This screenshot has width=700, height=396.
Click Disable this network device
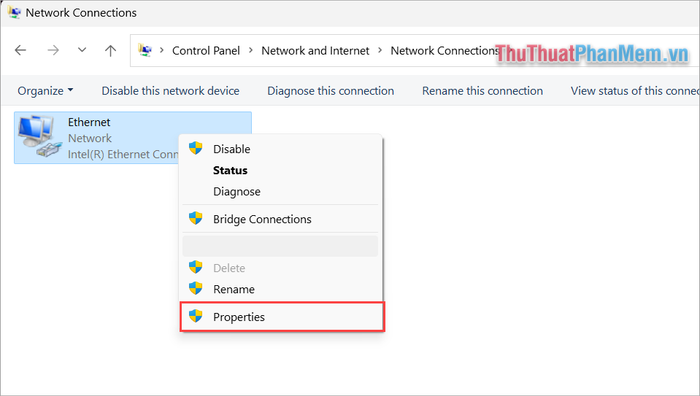(x=170, y=91)
